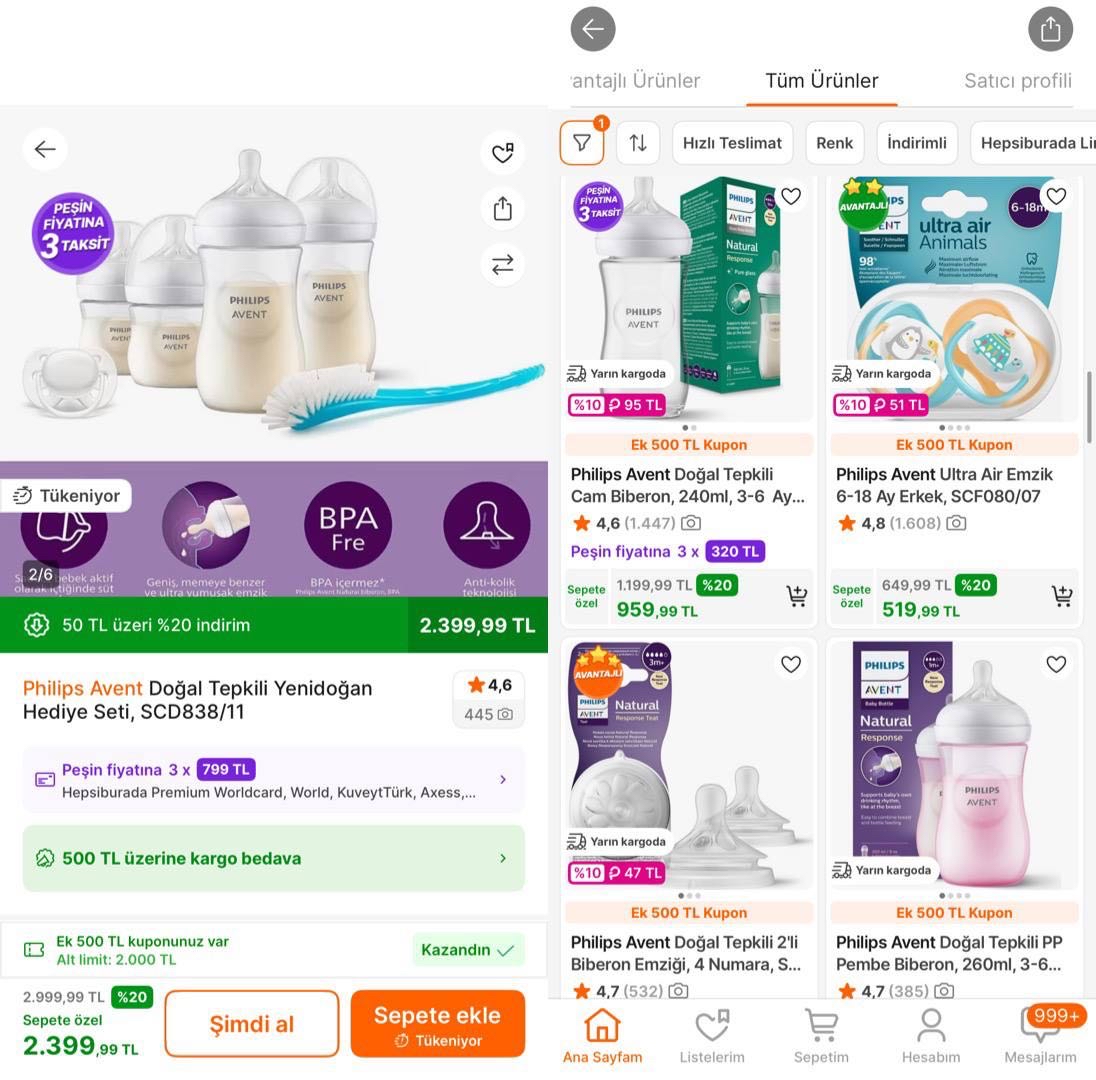This screenshot has height=1080, width=1096.
Task: Open the Renk filter dropdown
Action: point(835,143)
